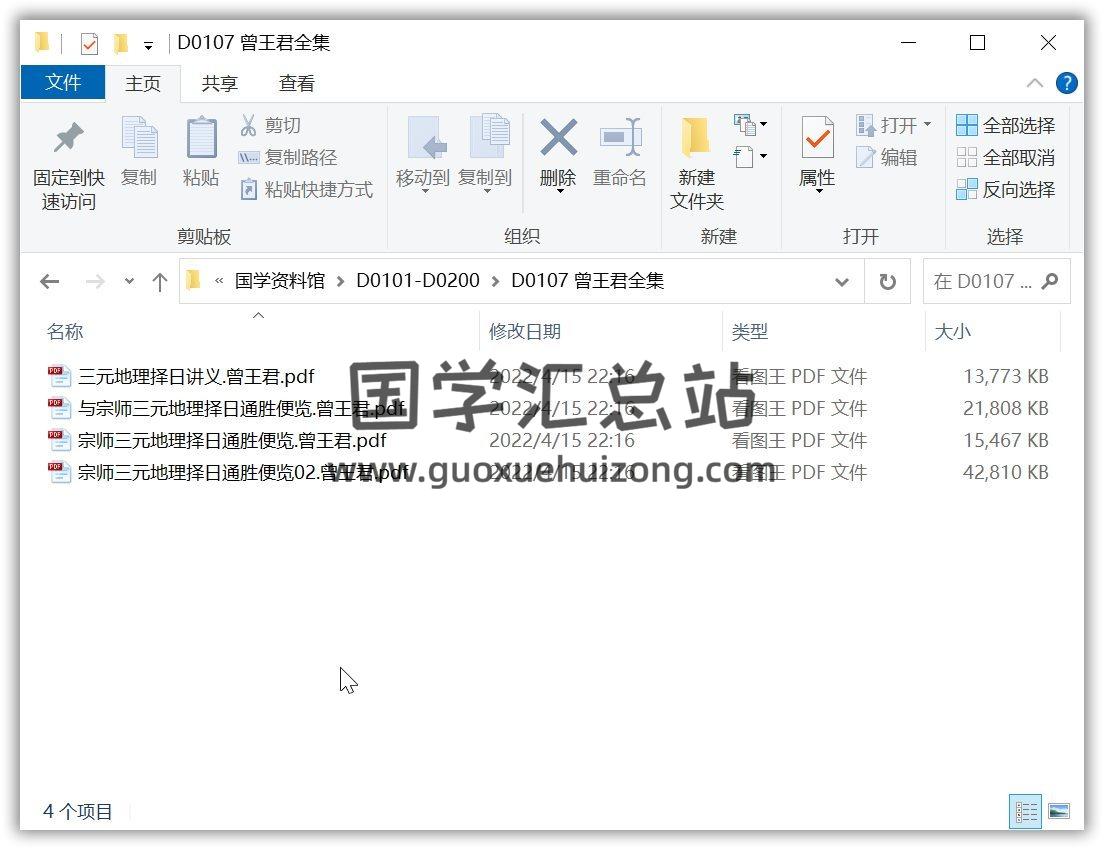
Task: Switch to details list view
Action: pyautogui.click(x=1025, y=811)
